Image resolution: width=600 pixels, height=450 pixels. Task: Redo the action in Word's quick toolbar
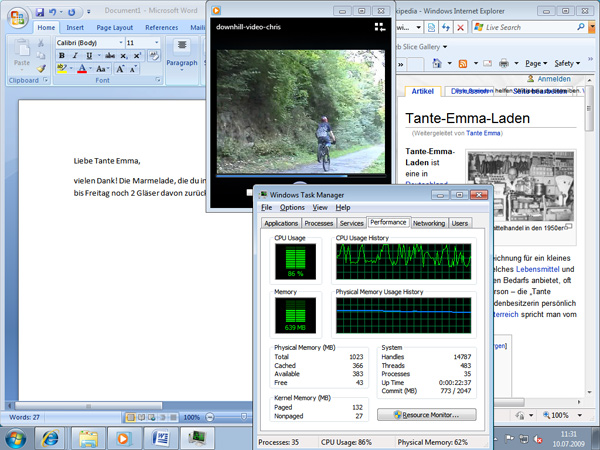[x=72, y=12]
